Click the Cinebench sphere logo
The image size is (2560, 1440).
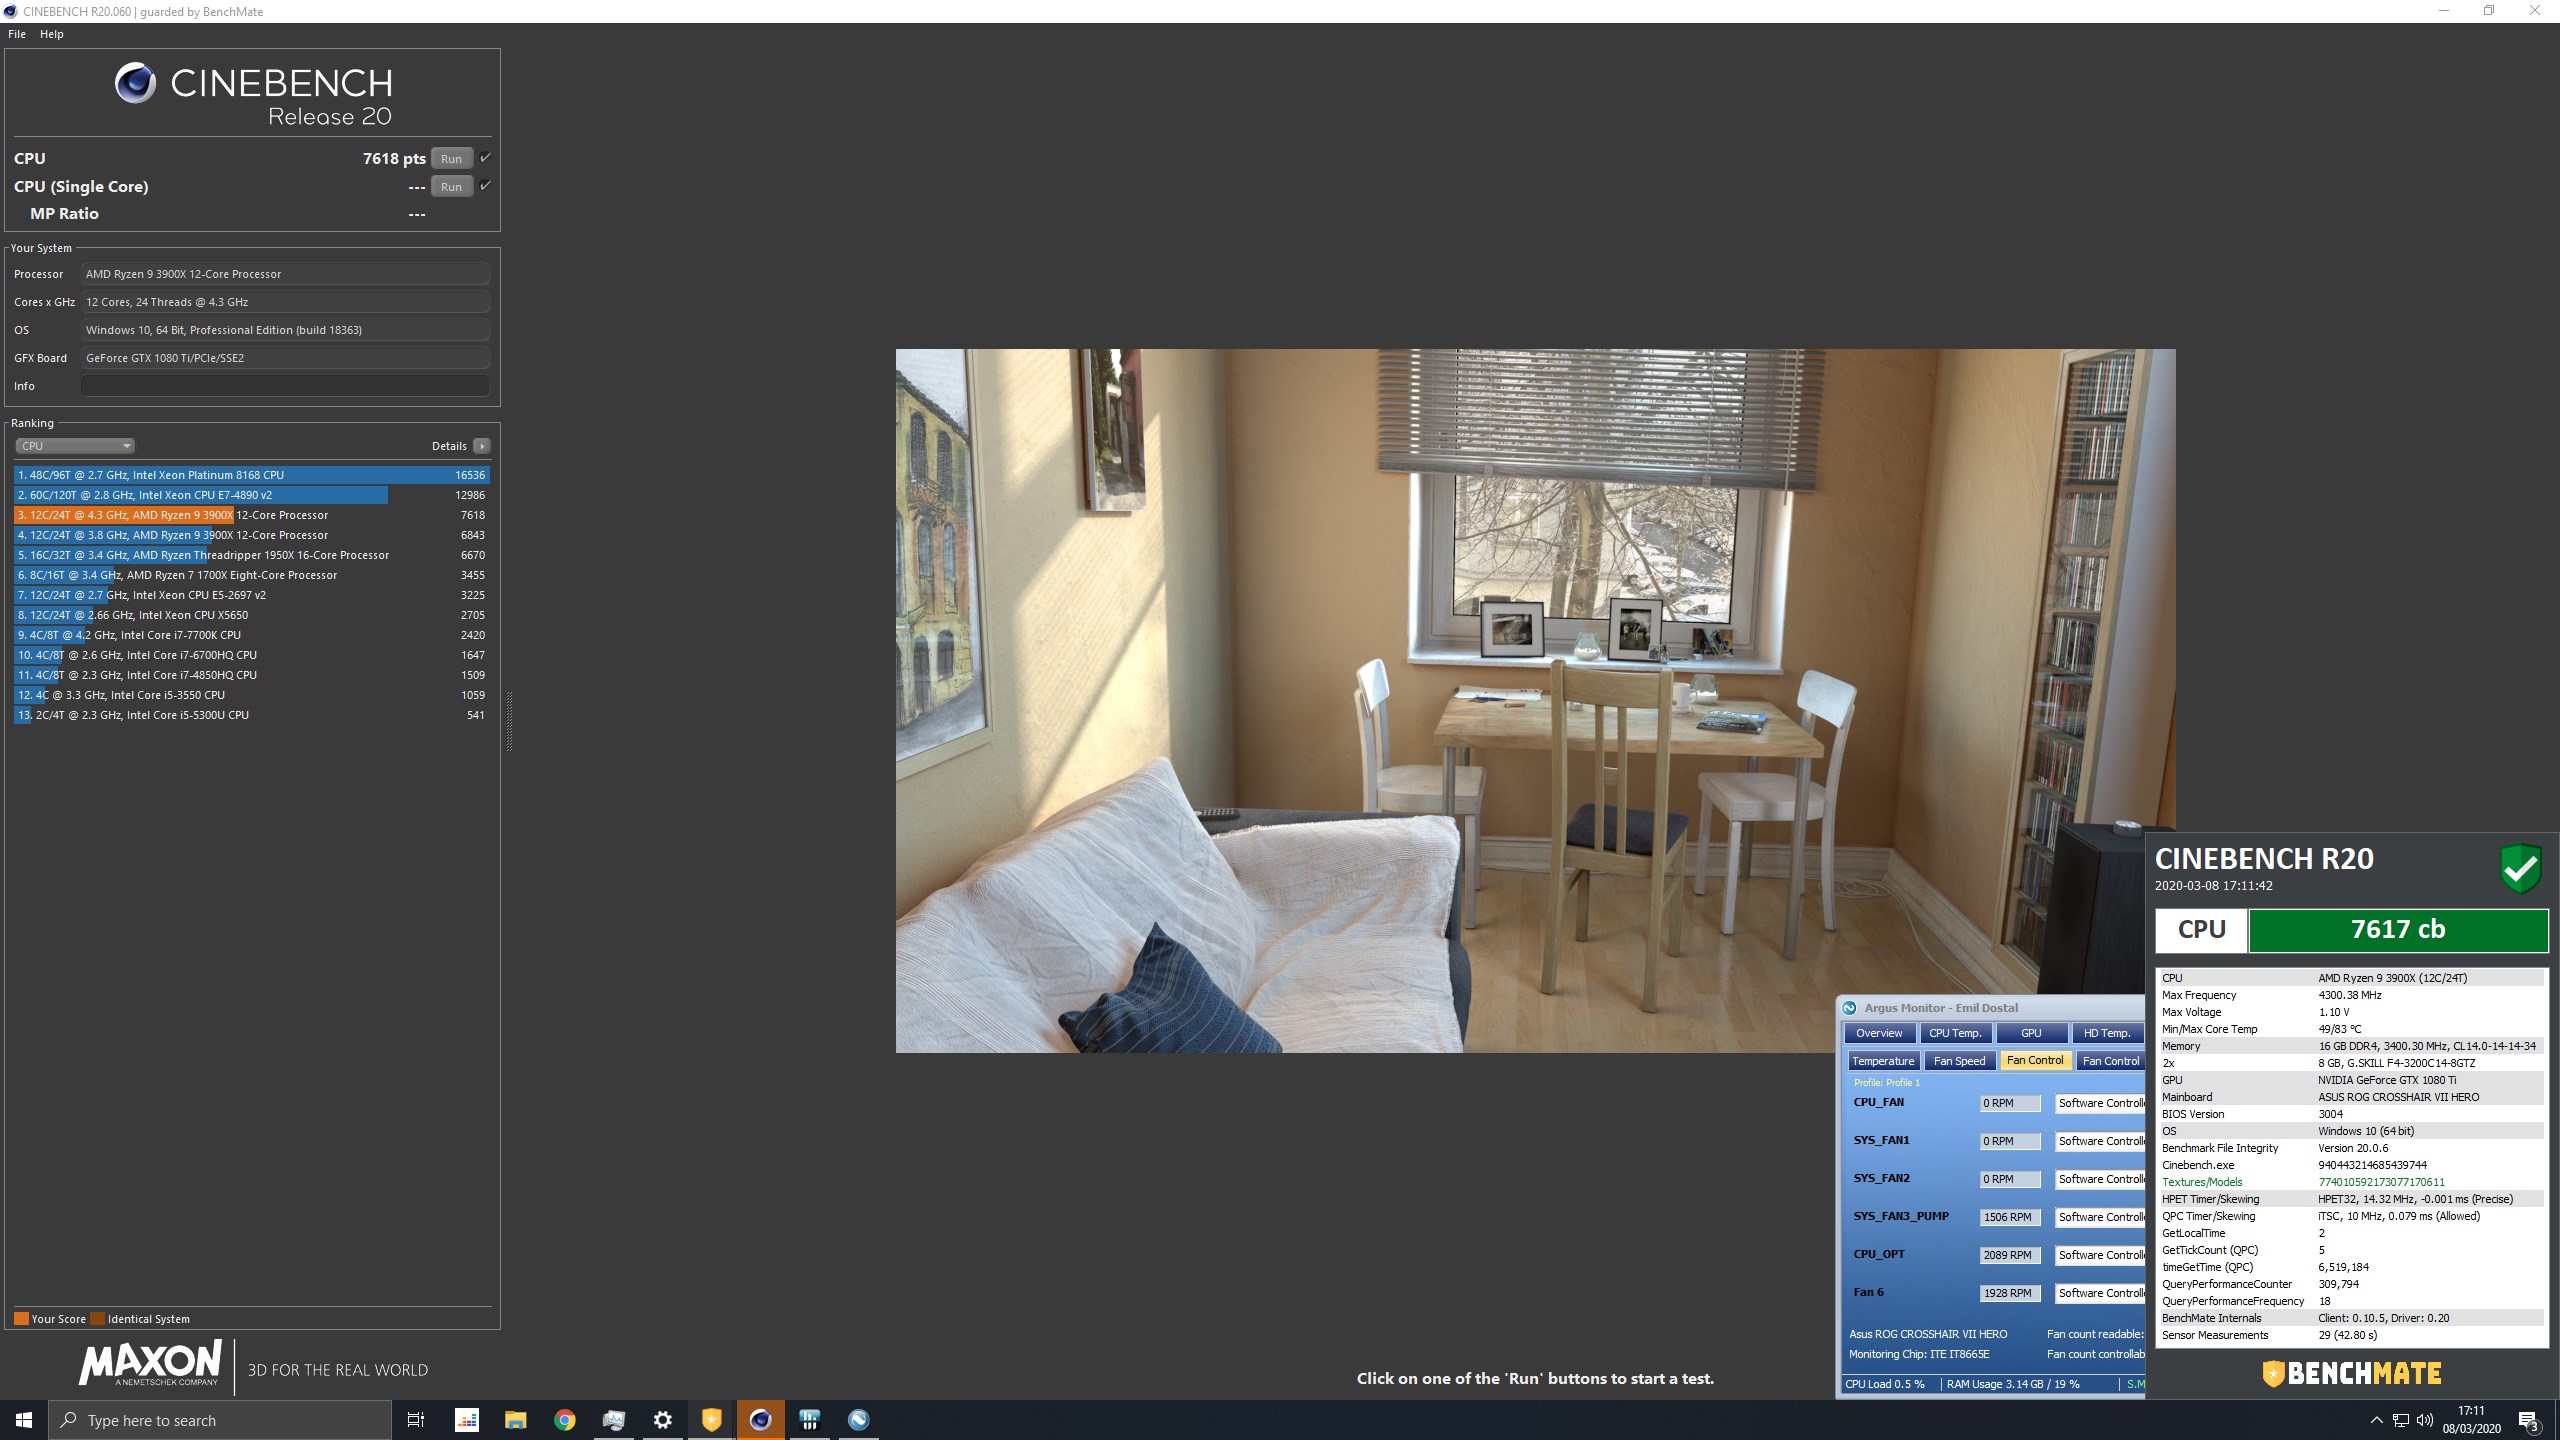pos(135,83)
